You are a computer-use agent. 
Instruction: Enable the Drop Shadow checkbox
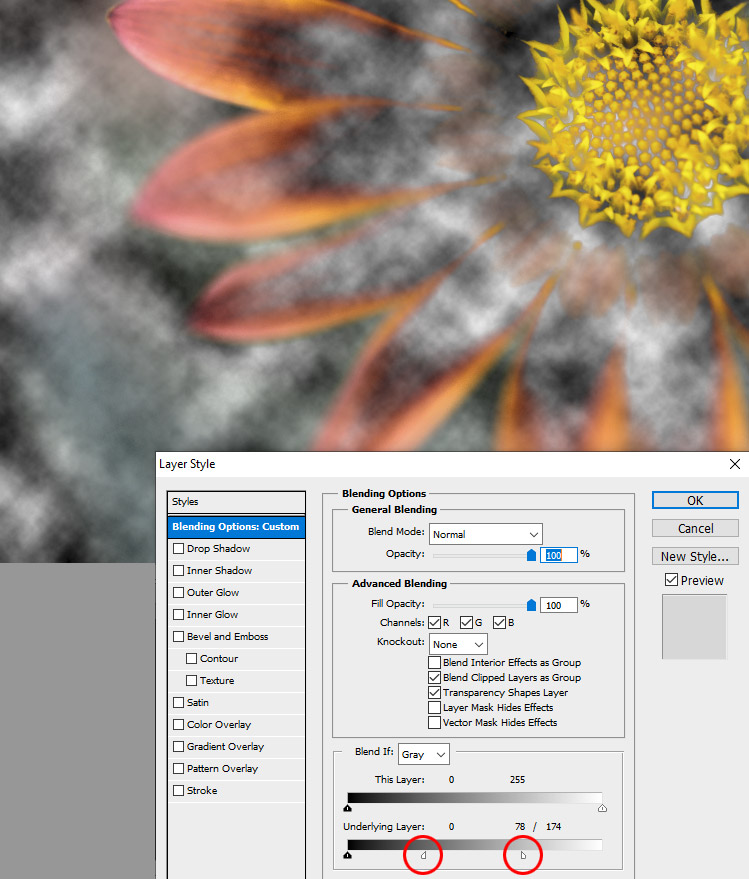point(179,549)
